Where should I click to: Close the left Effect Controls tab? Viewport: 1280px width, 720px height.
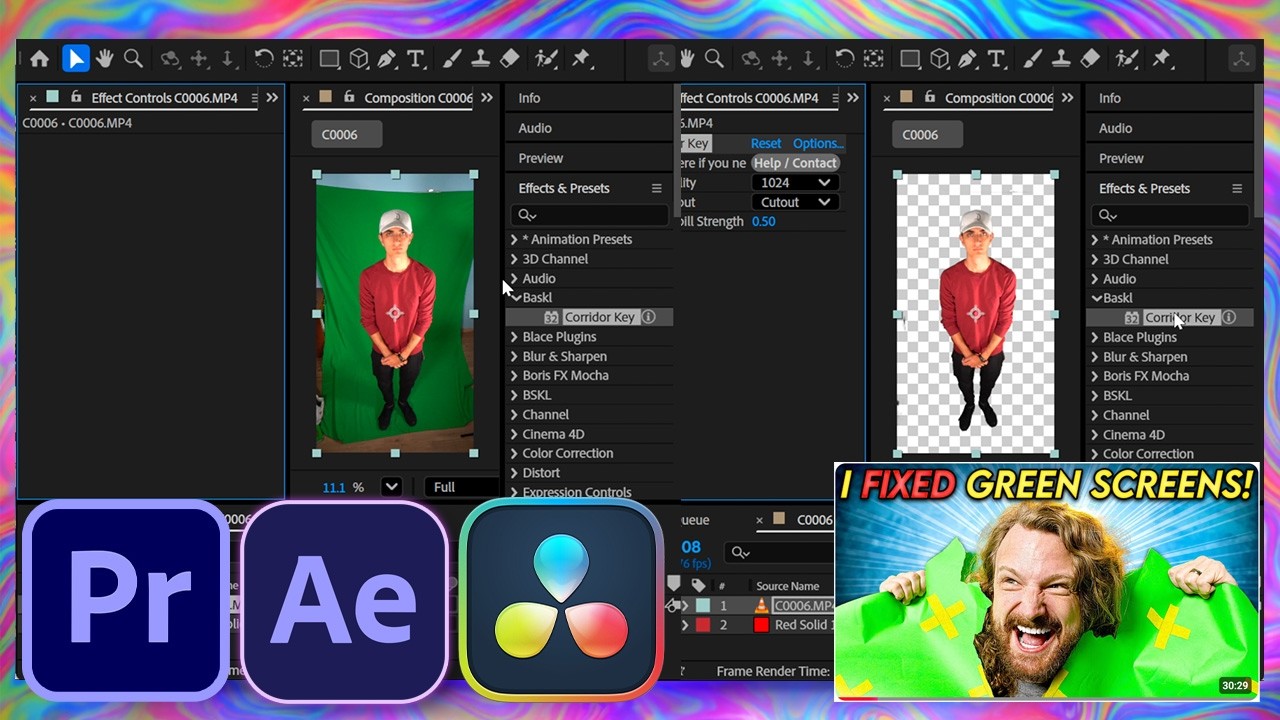[x=33, y=98]
